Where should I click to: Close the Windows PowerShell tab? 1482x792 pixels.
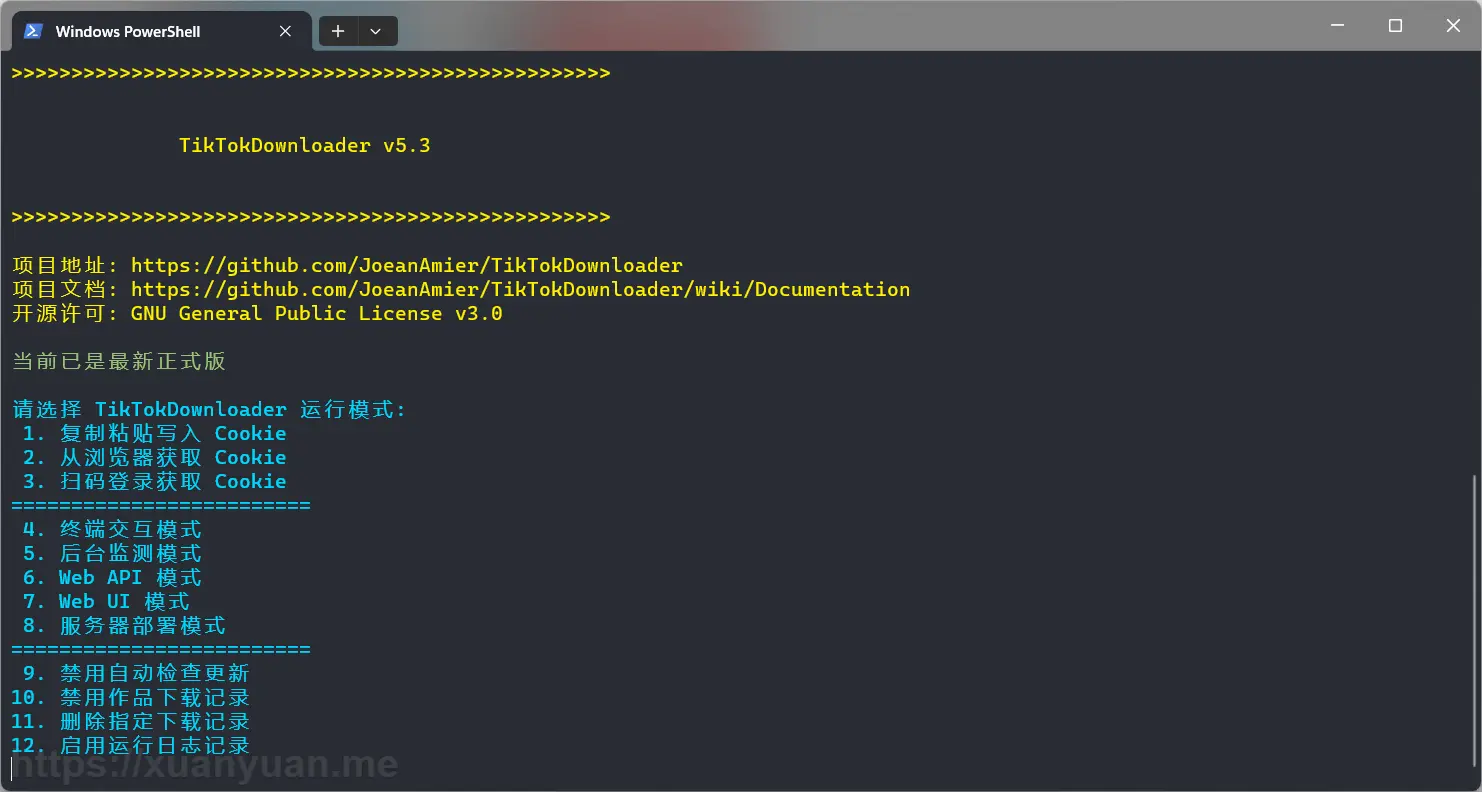click(x=285, y=31)
